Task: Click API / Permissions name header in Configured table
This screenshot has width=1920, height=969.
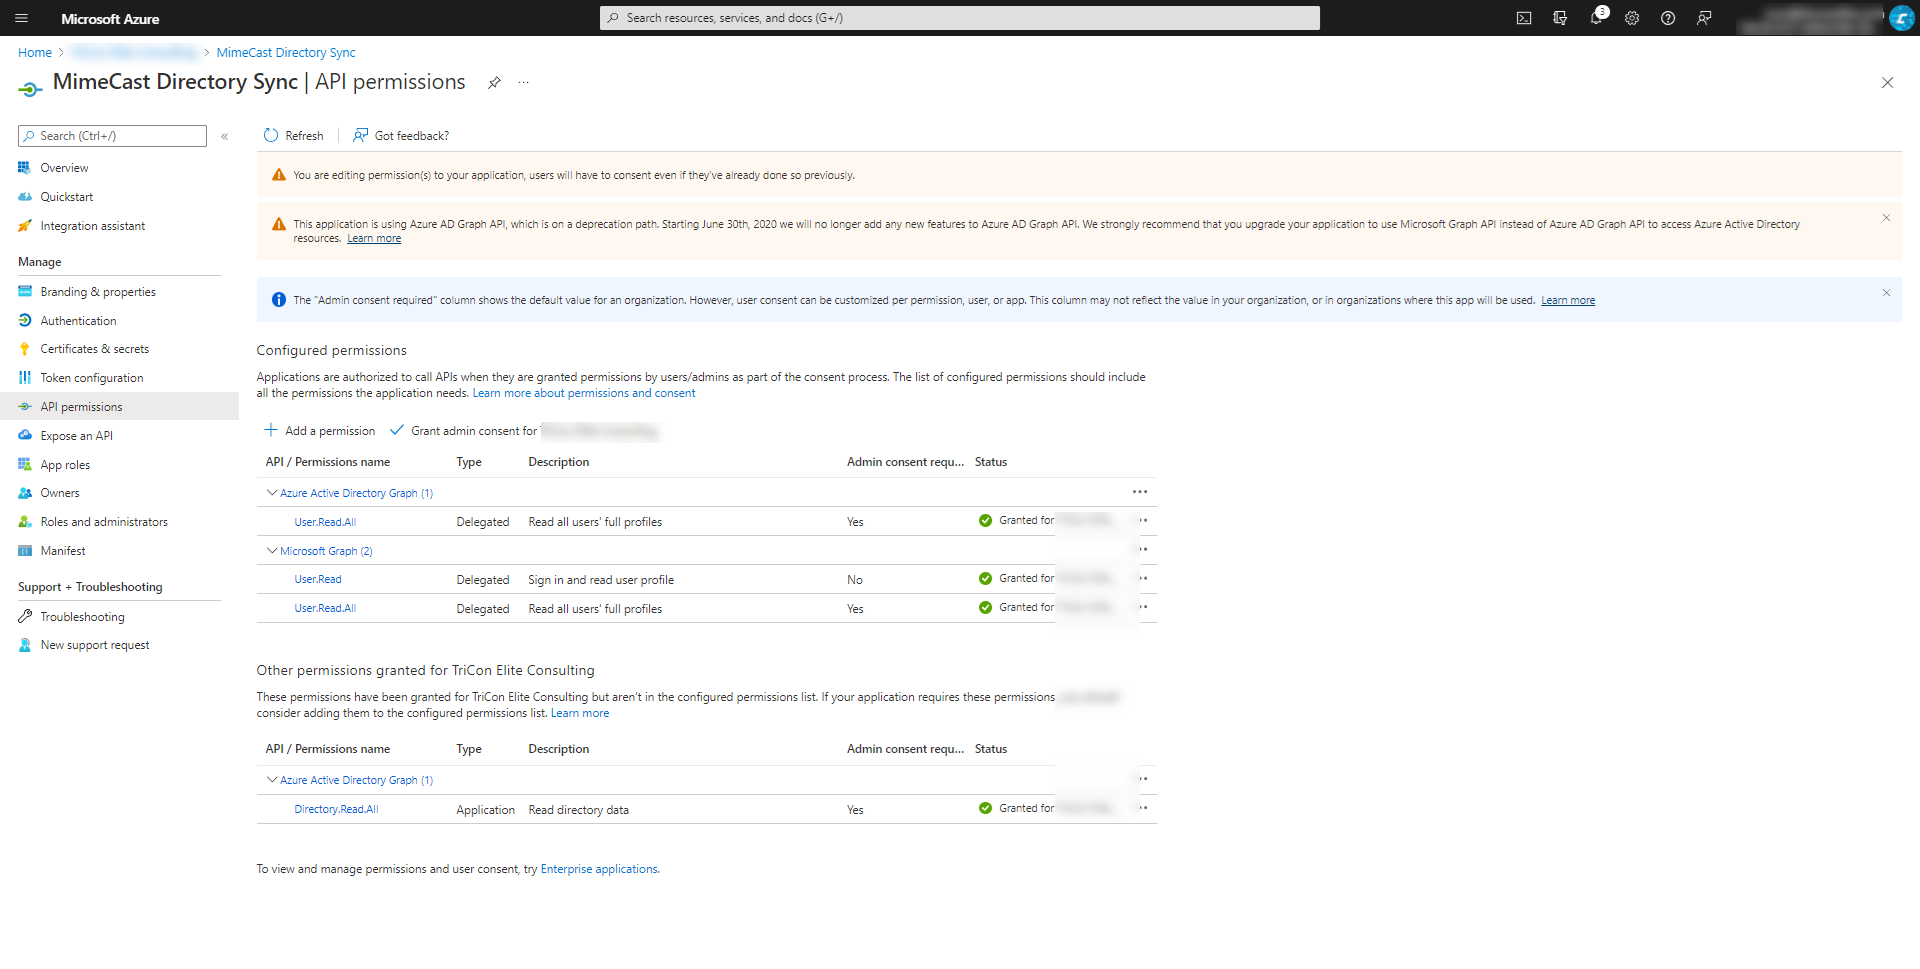Action: click(x=328, y=462)
